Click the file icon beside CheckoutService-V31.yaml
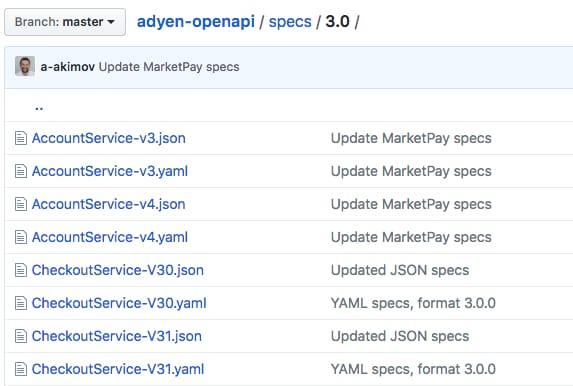 click(x=21, y=369)
